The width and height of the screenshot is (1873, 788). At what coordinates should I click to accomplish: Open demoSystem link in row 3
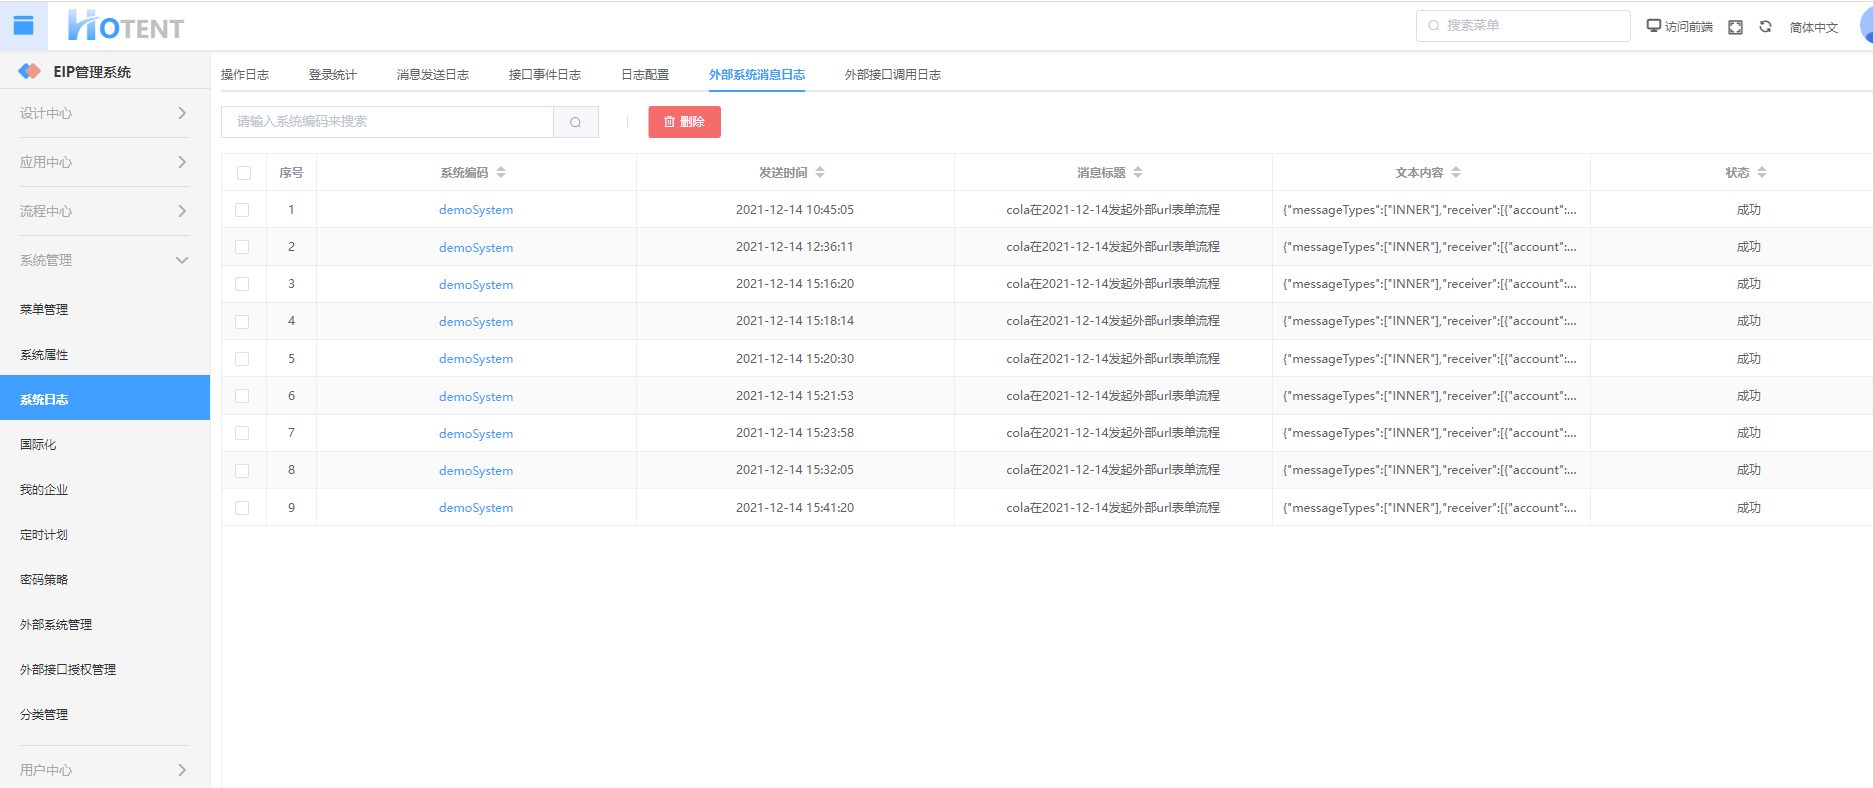(x=476, y=285)
